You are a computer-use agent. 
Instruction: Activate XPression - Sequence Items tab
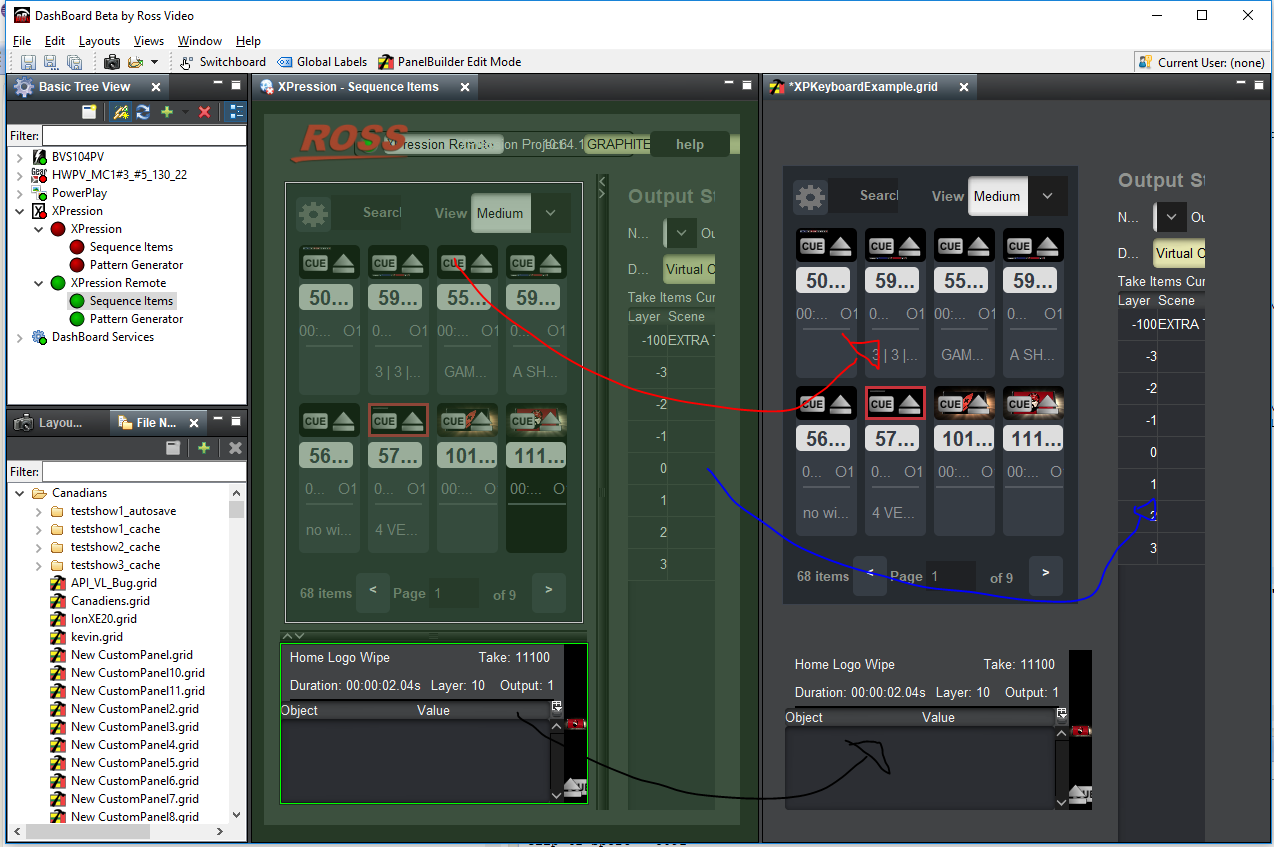coord(358,87)
